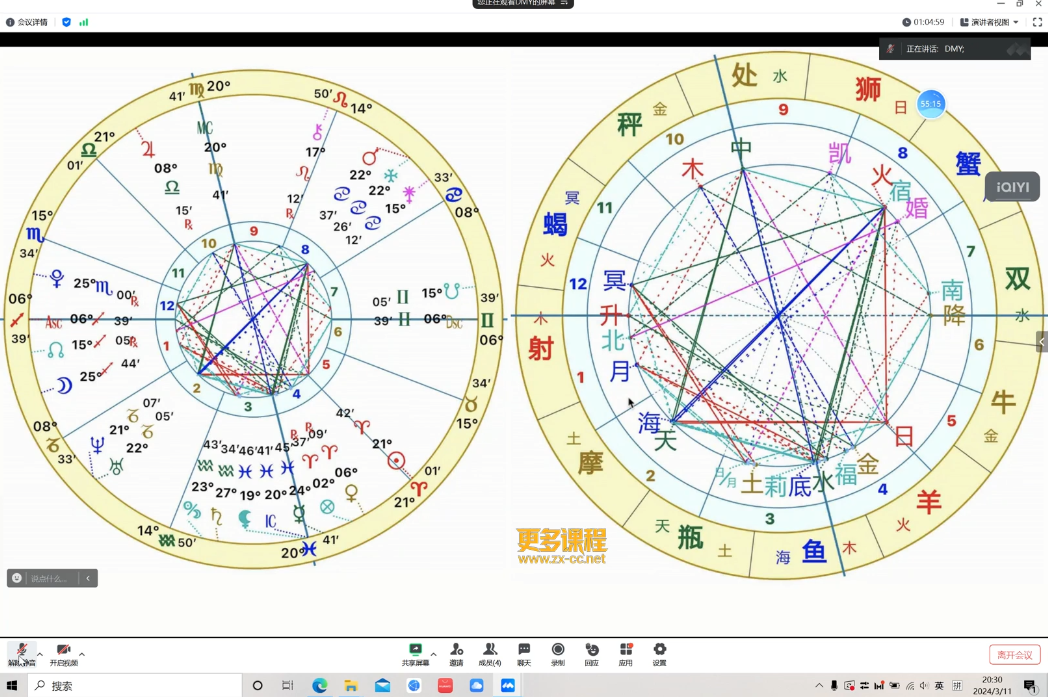
Task: Open the share screen option
Action: point(415,654)
